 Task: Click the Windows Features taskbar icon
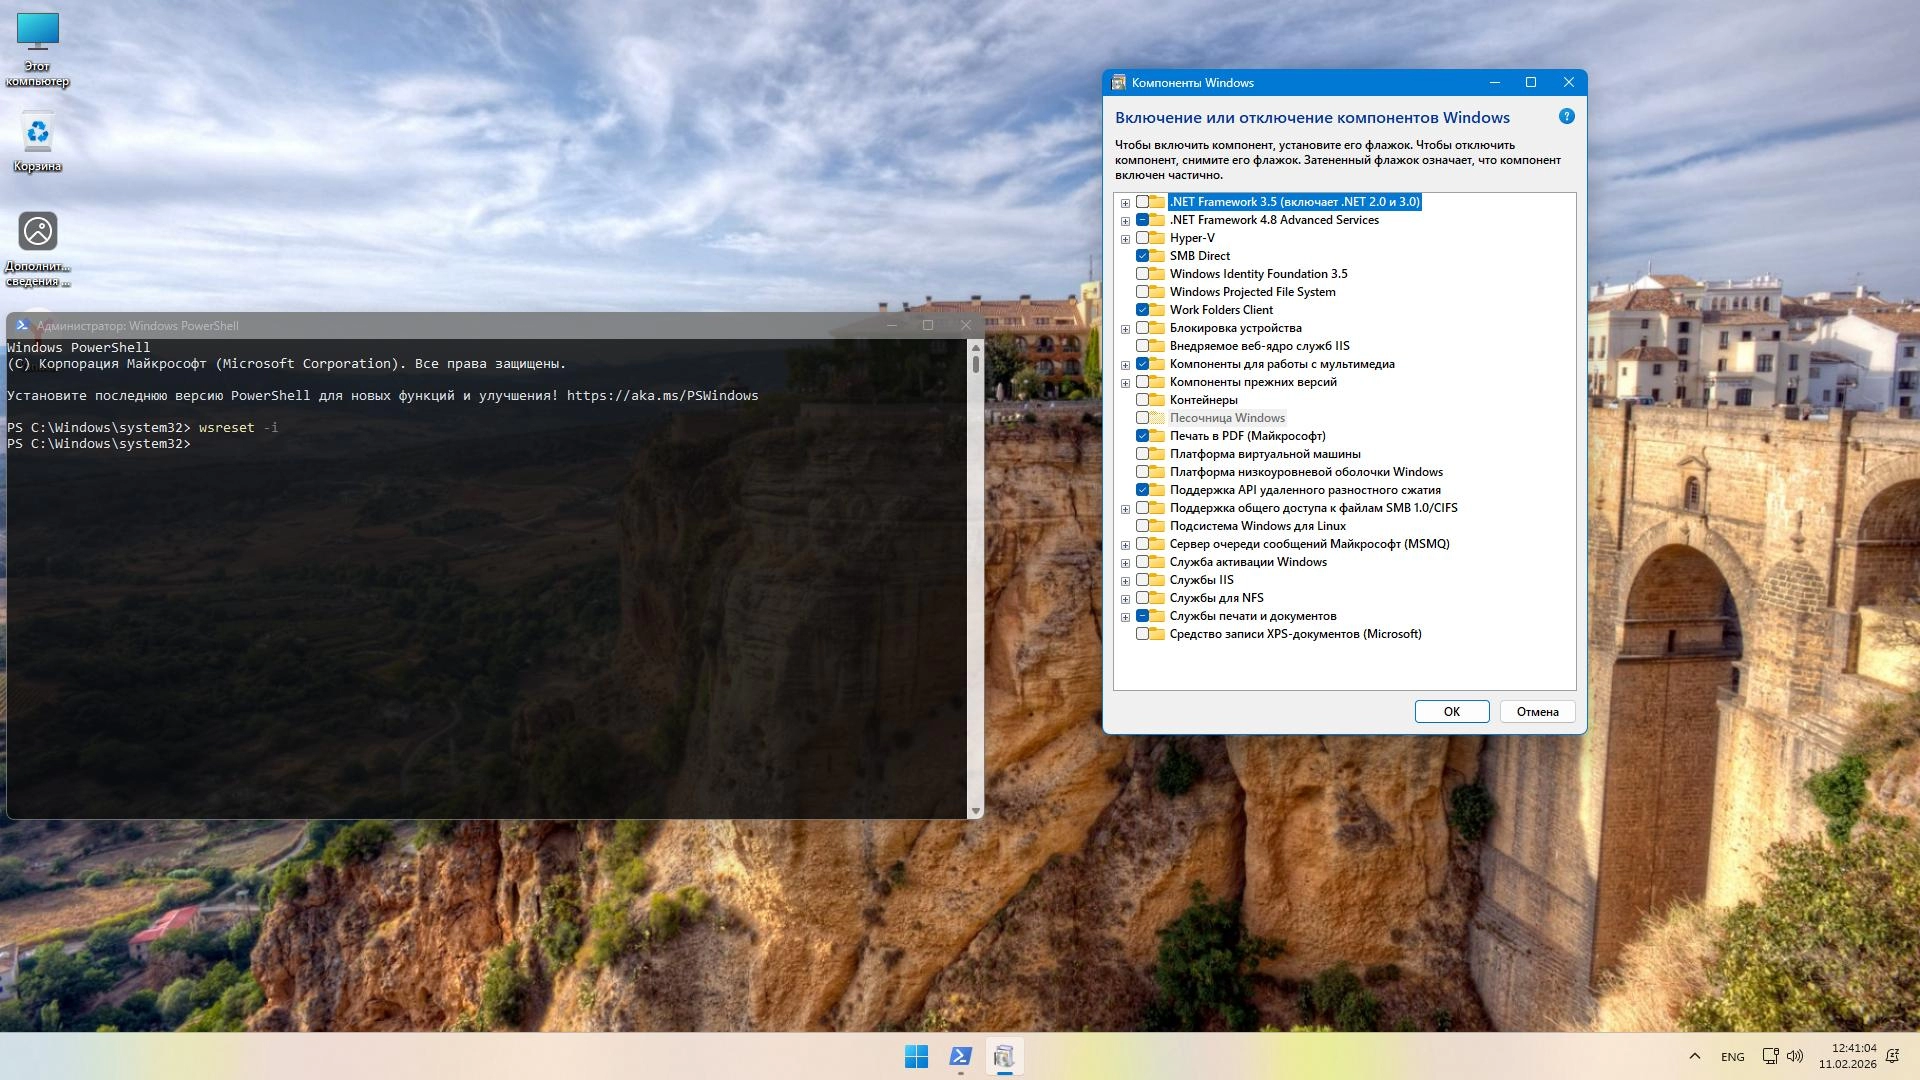coord(1004,1056)
